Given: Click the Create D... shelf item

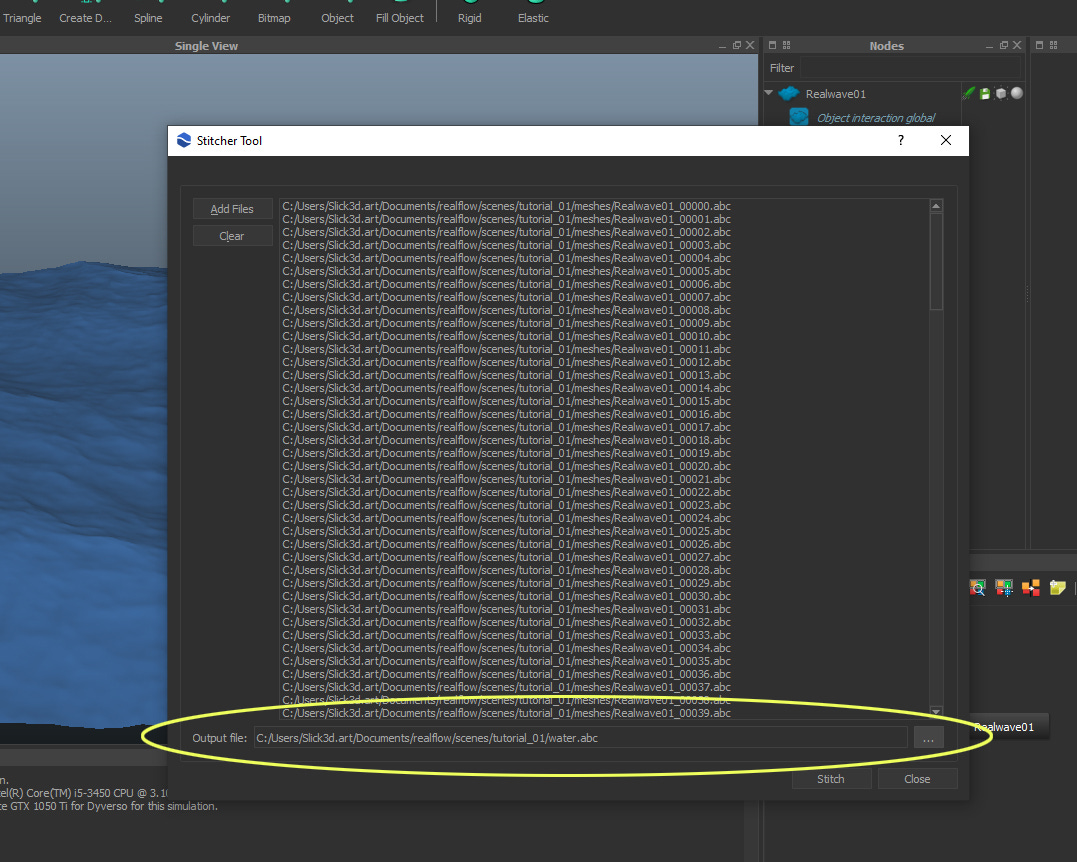Looking at the screenshot, I should 85,18.
